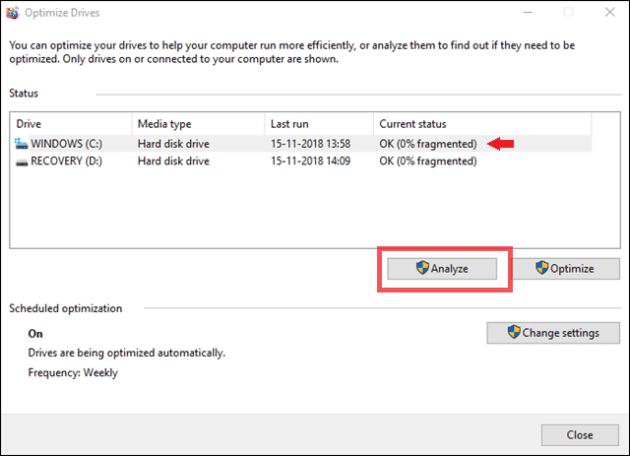
Task: Click the Analyze button
Action: (442, 268)
